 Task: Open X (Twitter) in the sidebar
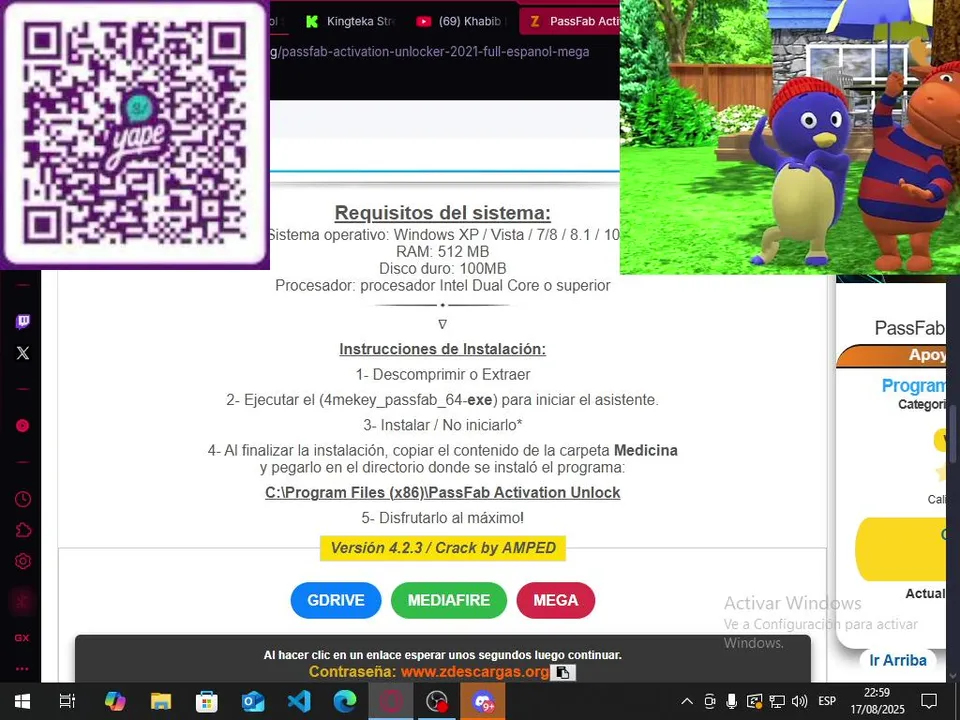coord(23,353)
